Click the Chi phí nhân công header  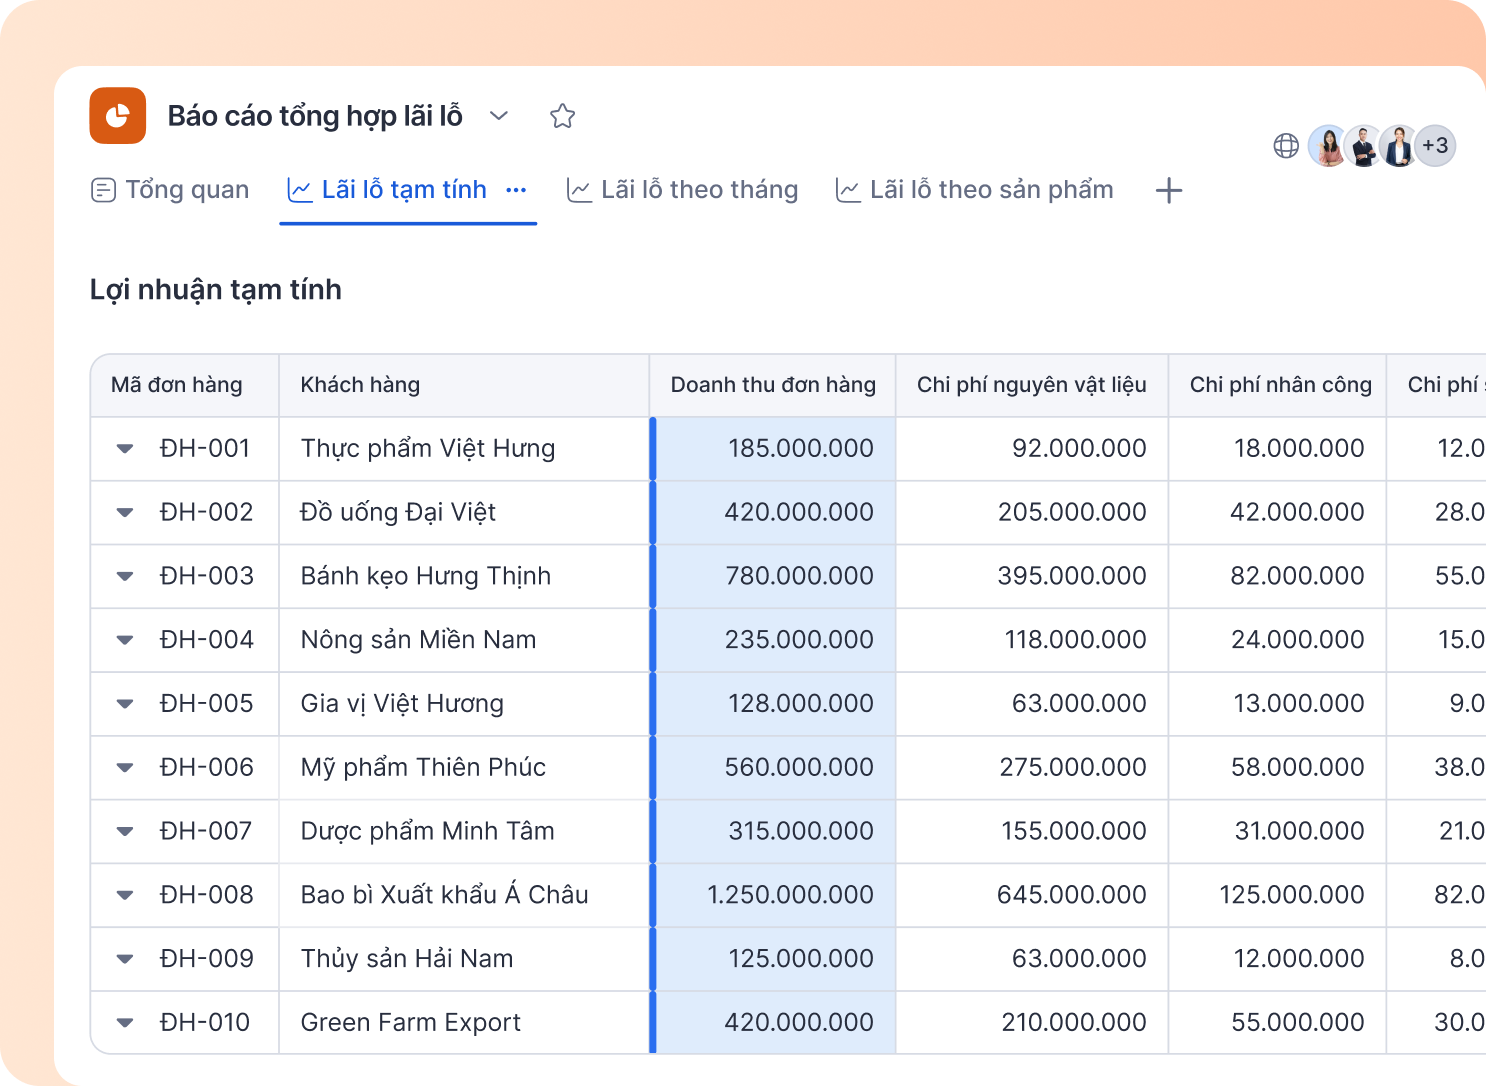pyautogui.click(x=1279, y=385)
